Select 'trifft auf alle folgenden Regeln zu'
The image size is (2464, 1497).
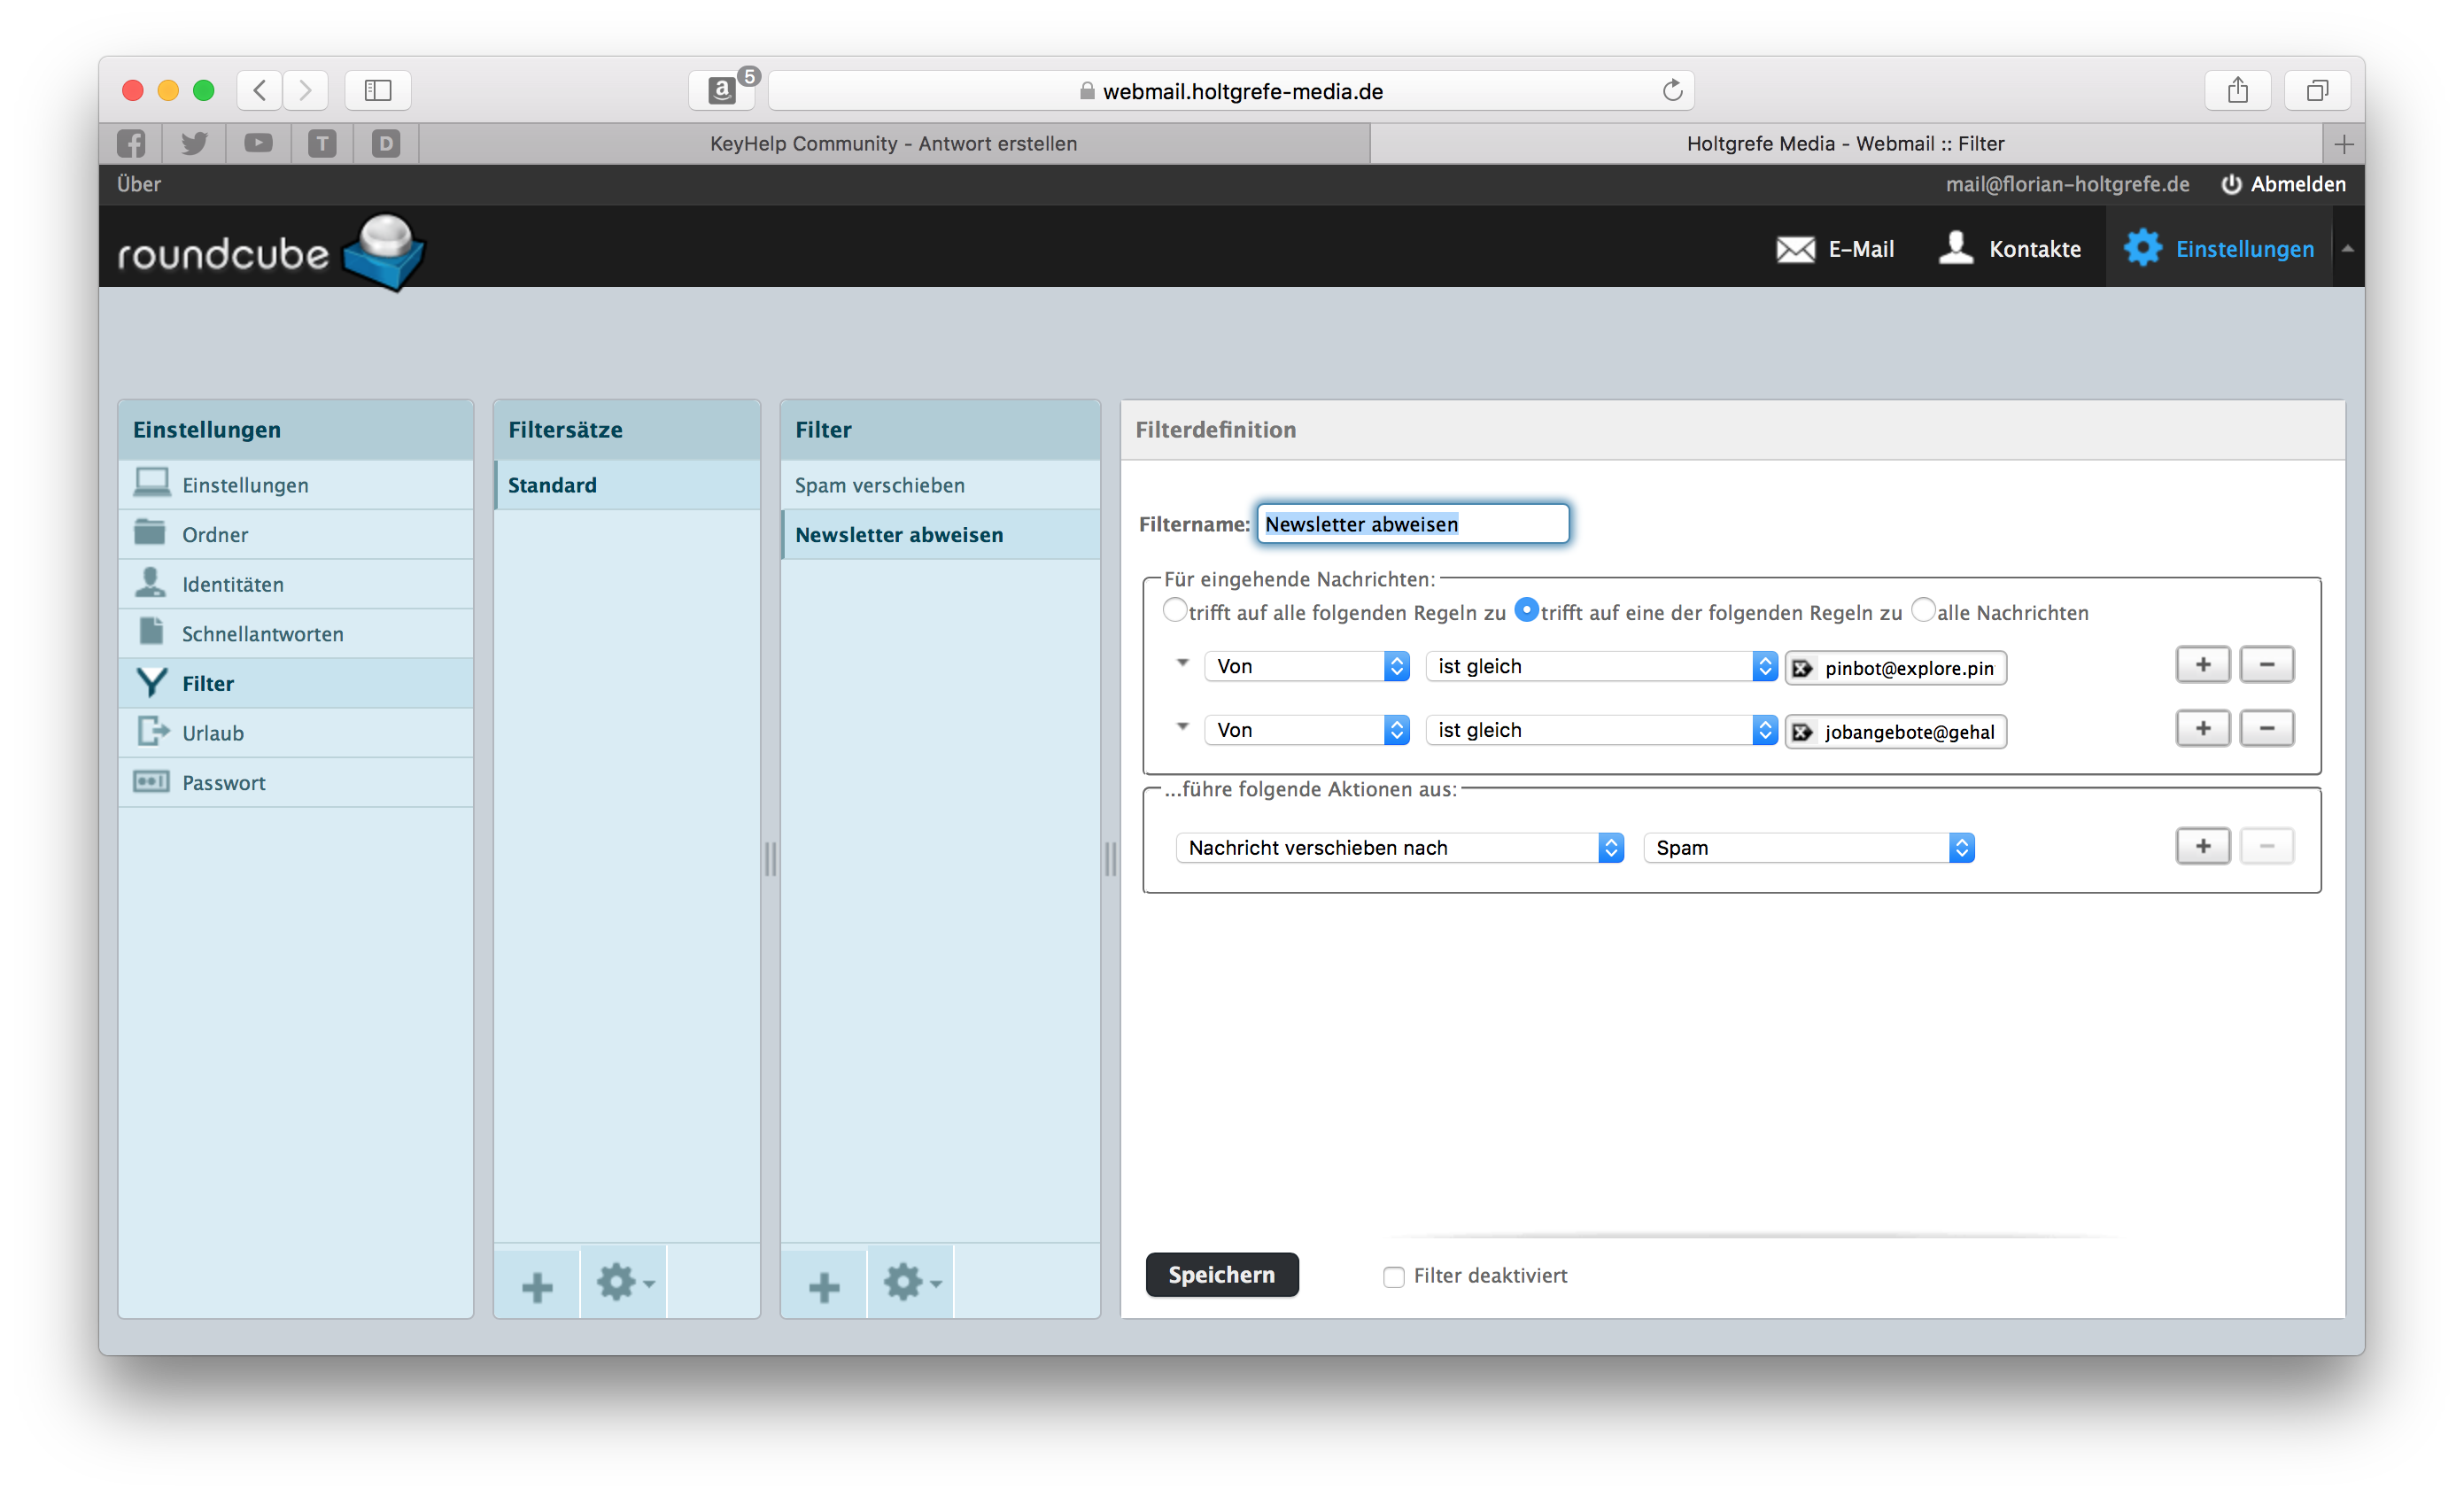coord(1175,610)
